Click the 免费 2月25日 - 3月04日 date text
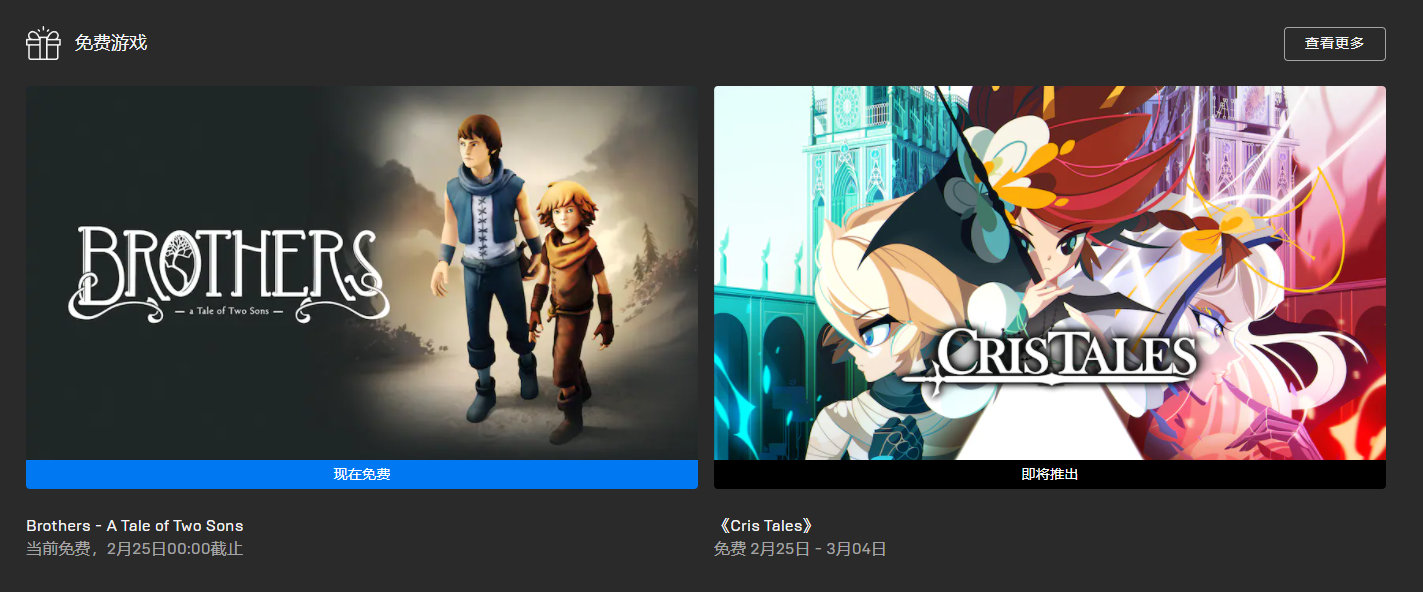The height and width of the screenshot is (592, 1423). pyautogui.click(x=800, y=549)
